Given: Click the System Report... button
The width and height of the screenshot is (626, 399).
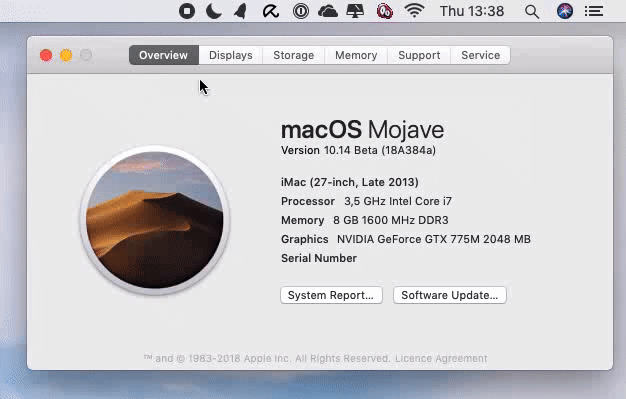Looking at the screenshot, I should pyautogui.click(x=331, y=295).
